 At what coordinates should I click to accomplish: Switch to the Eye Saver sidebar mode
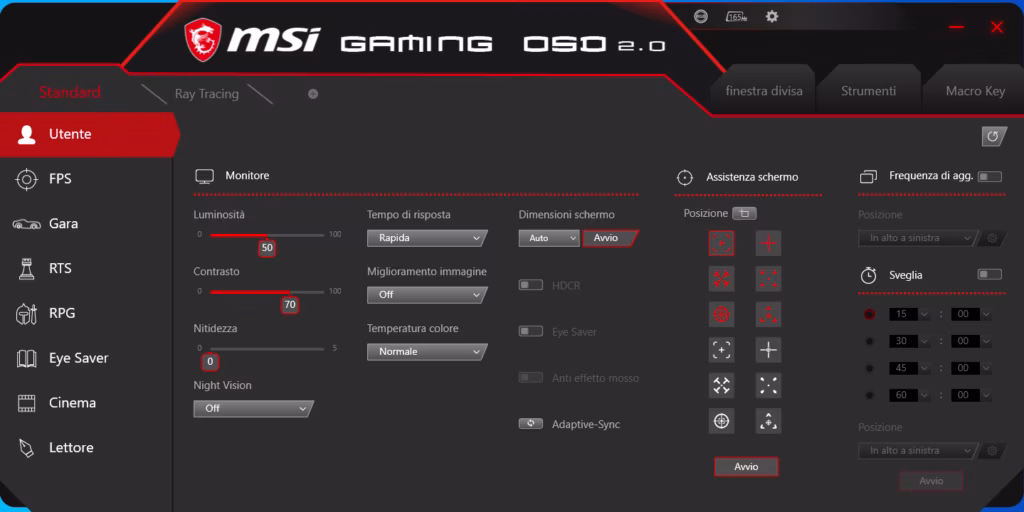coord(86,358)
